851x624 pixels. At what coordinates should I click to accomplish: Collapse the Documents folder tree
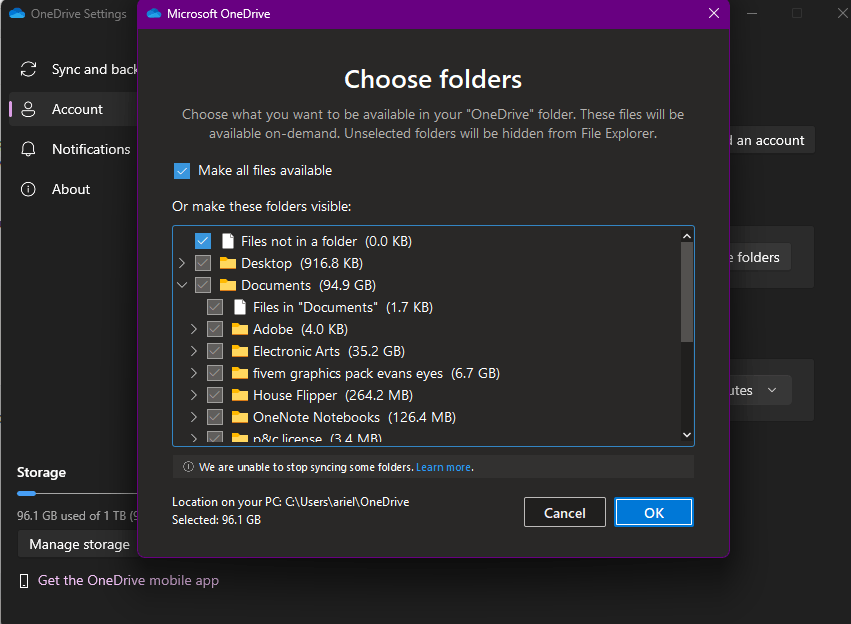click(x=182, y=285)
